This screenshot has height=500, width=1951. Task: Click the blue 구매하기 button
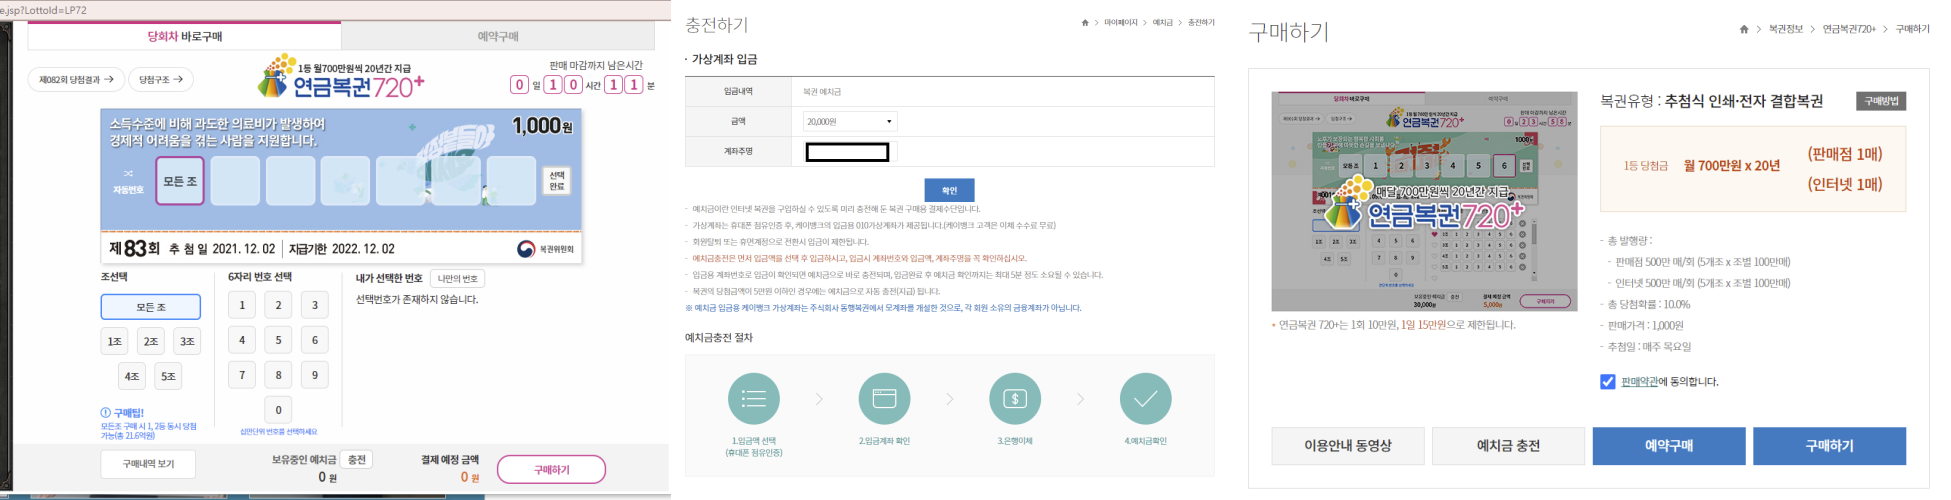(1829, 446)
